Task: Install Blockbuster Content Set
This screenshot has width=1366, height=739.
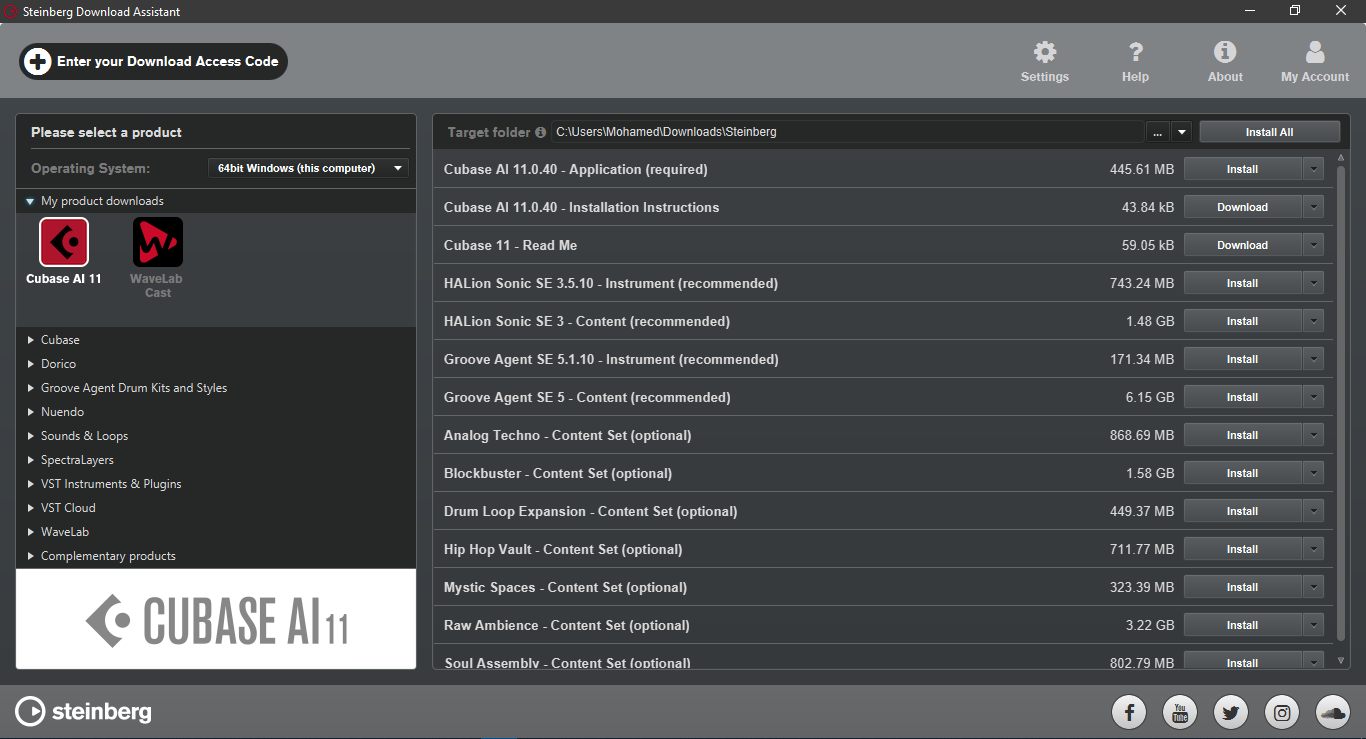Action: (x=1243, y=473)
